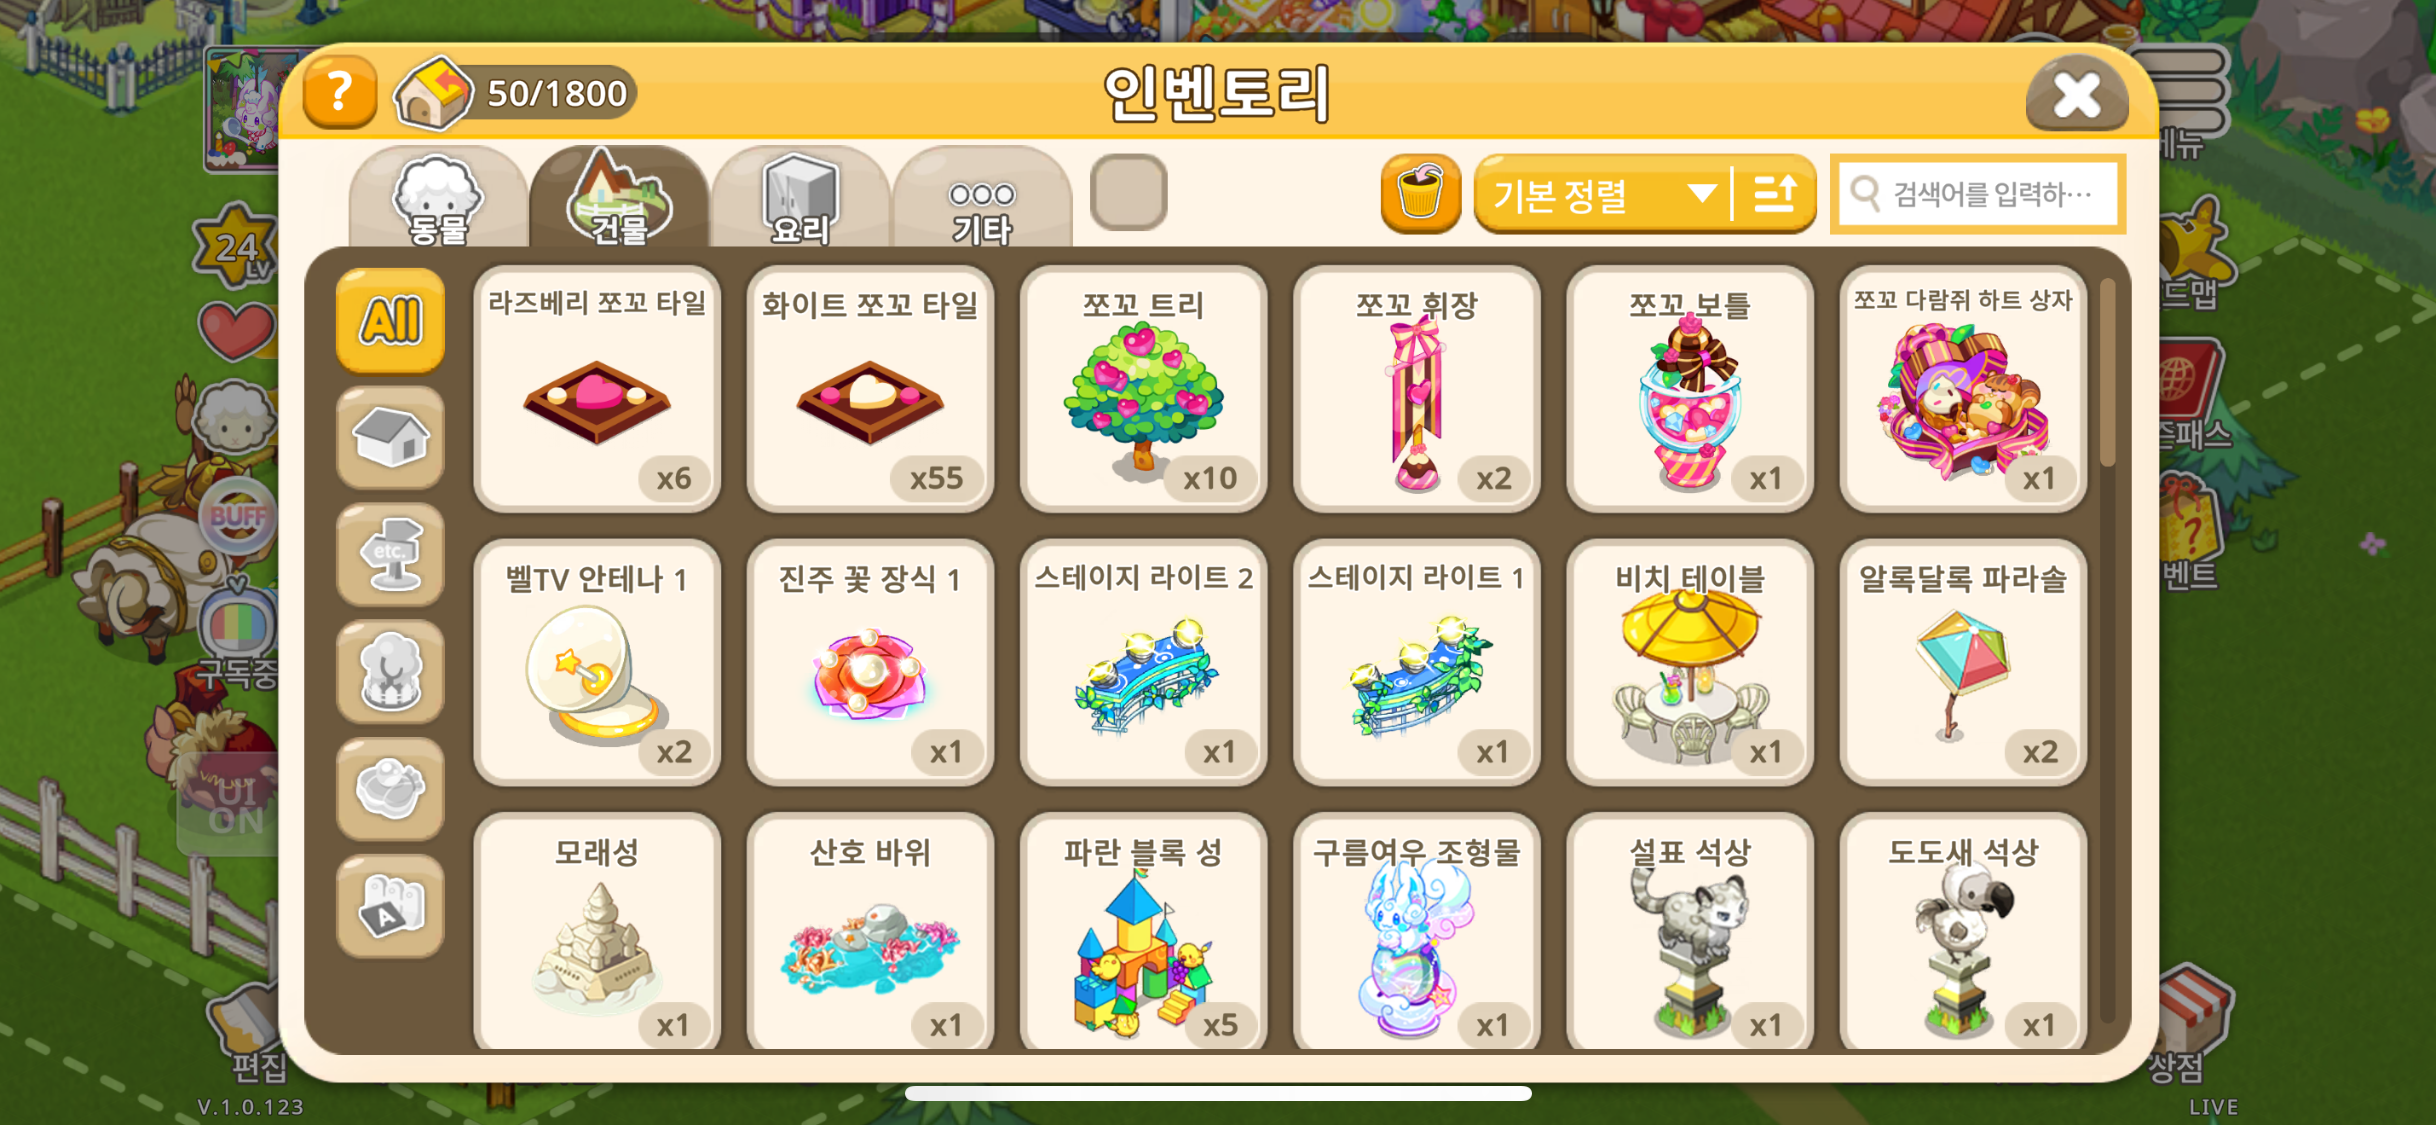Toggle the UI ON button

[x=235, y=807]
